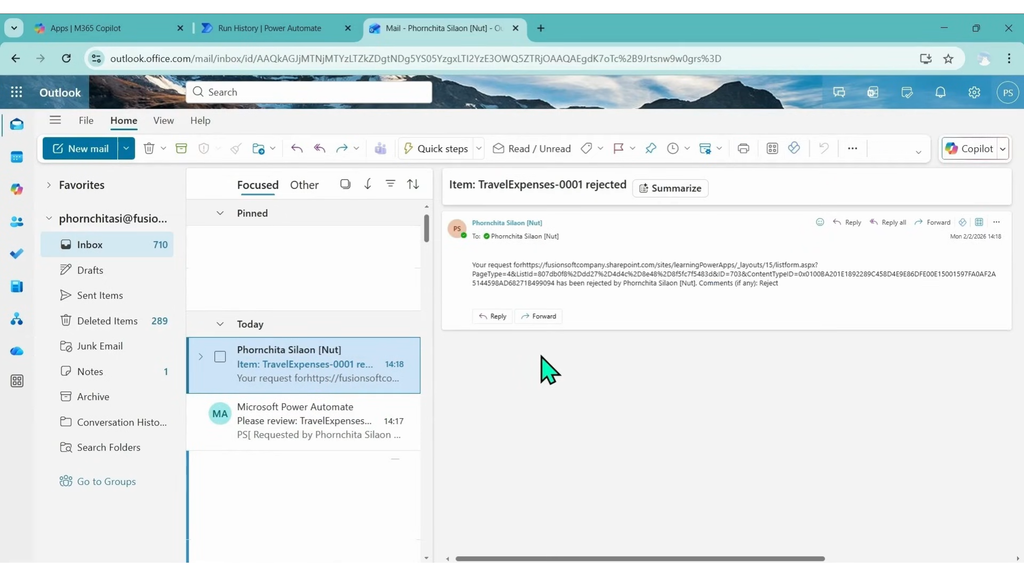Reload the page in browser

tap(66, 58)
